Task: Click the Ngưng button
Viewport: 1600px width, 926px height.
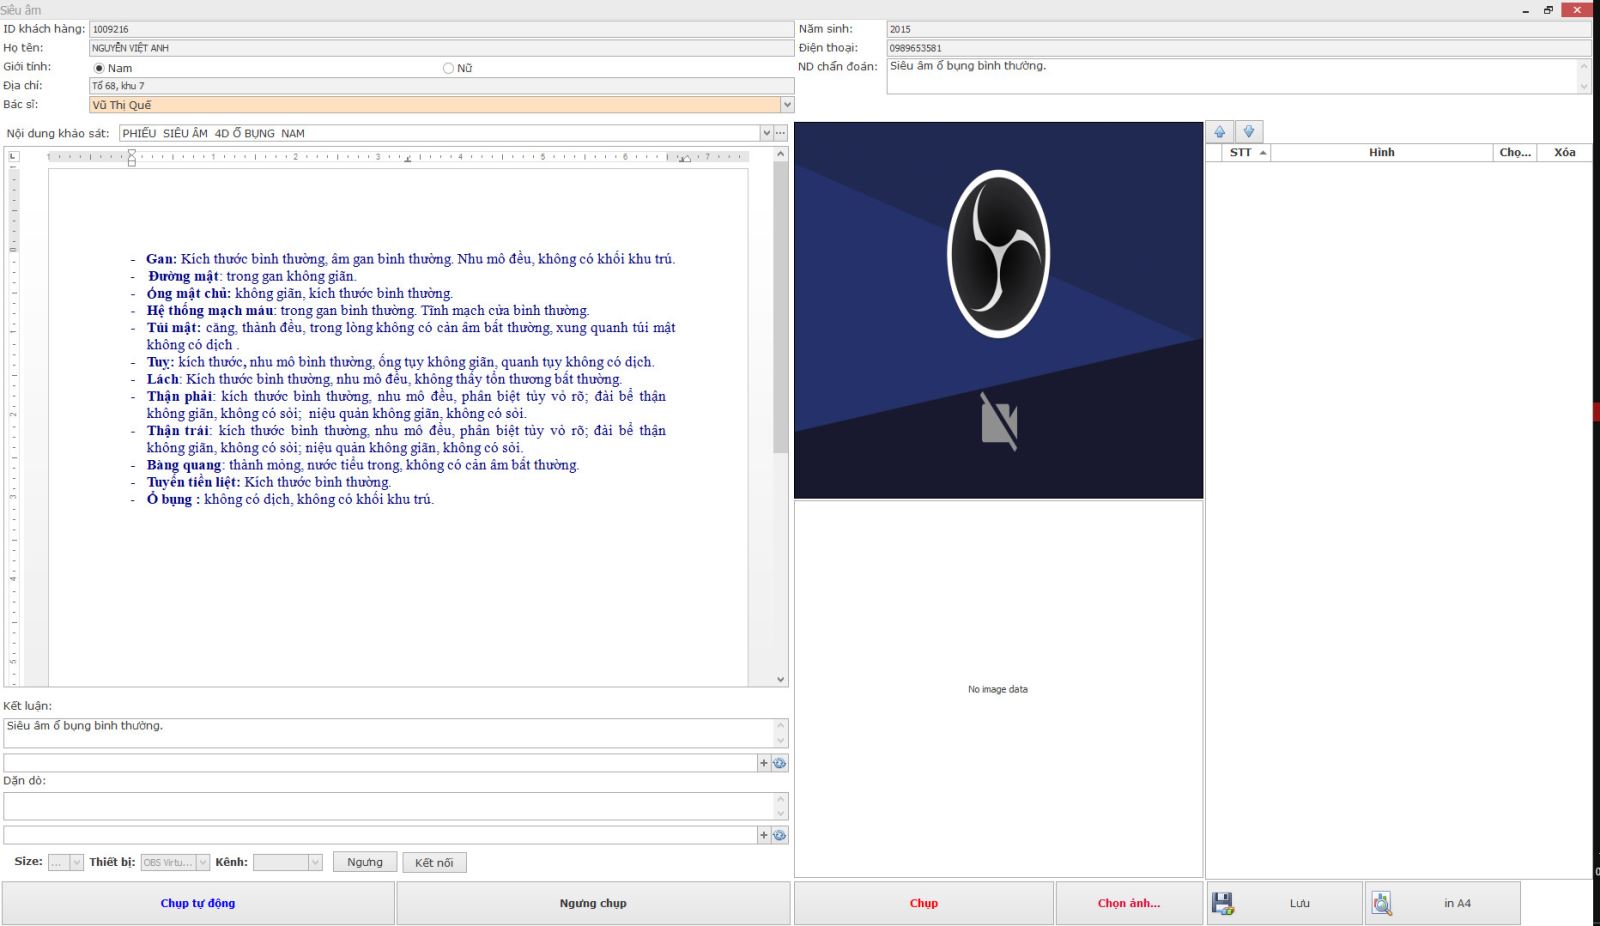Action: [x=365, y=862]
